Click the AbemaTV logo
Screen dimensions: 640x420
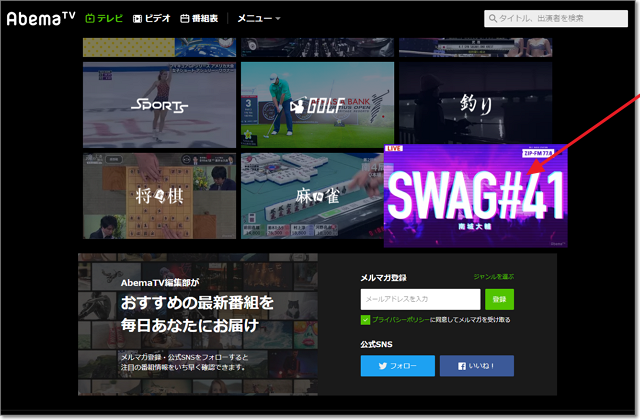click(39, 17)
